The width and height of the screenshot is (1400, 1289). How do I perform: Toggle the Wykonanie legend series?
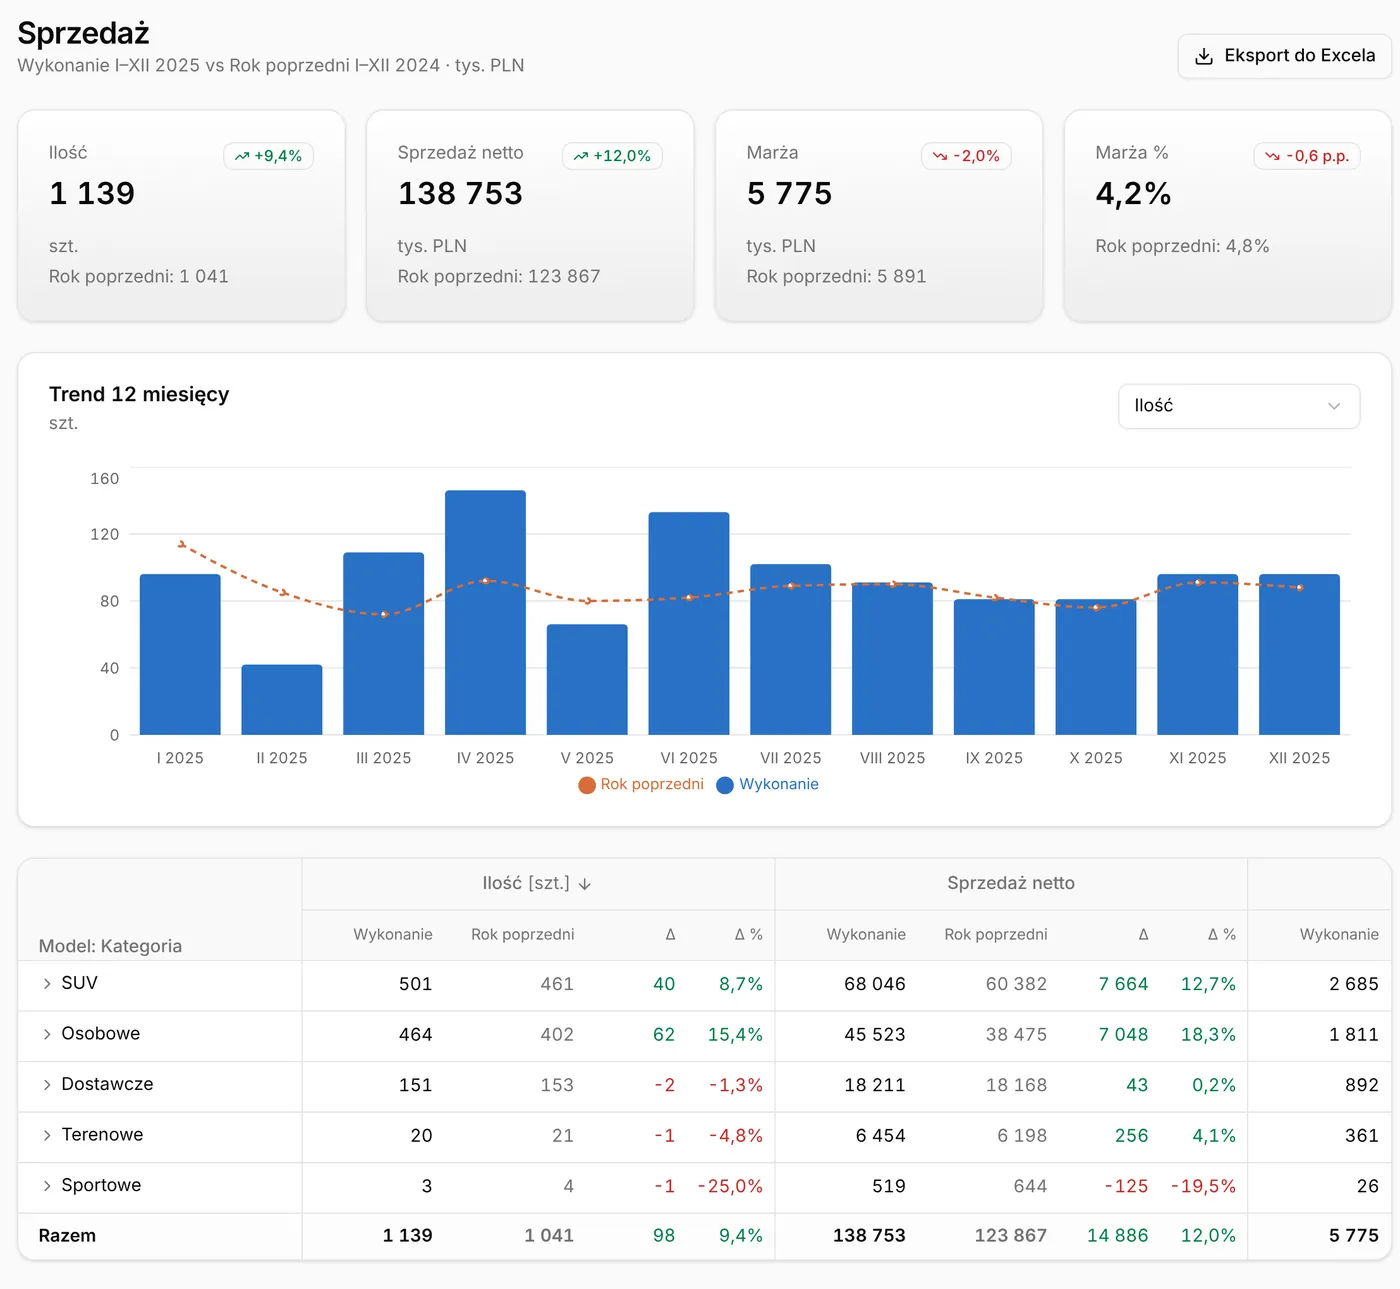pyautogui.click(x=768, y=784)
